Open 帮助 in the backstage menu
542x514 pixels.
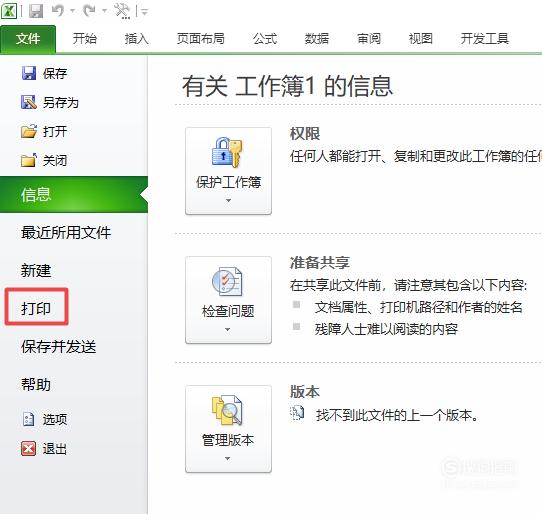click(36, 384)
